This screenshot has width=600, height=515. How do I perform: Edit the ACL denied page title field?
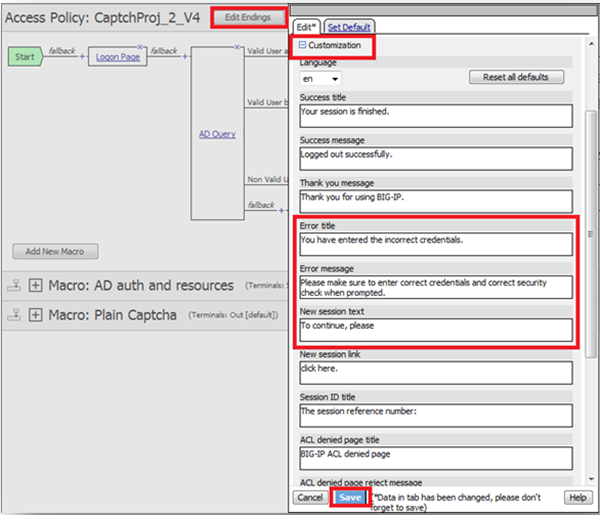click(x=436, y=459)
